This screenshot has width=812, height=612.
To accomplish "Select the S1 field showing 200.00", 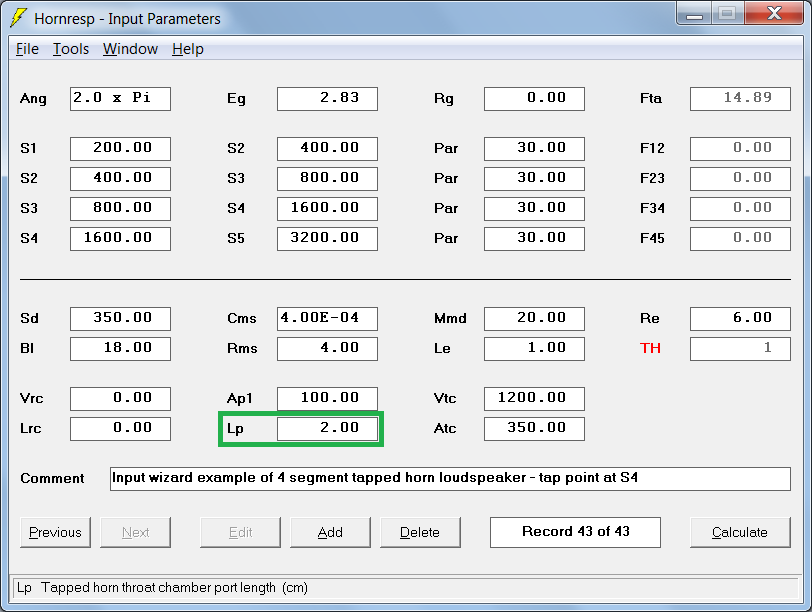I will 120,149.
